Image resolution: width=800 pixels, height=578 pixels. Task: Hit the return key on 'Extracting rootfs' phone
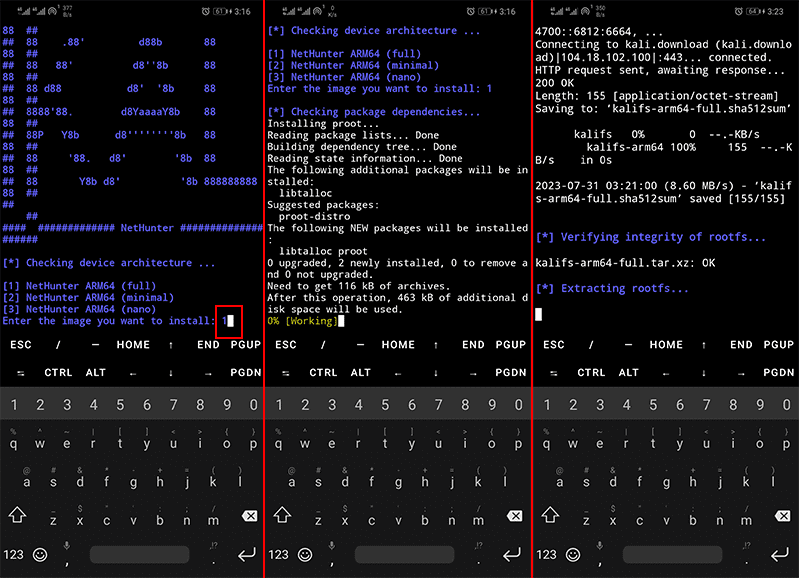tap(780, 554)
